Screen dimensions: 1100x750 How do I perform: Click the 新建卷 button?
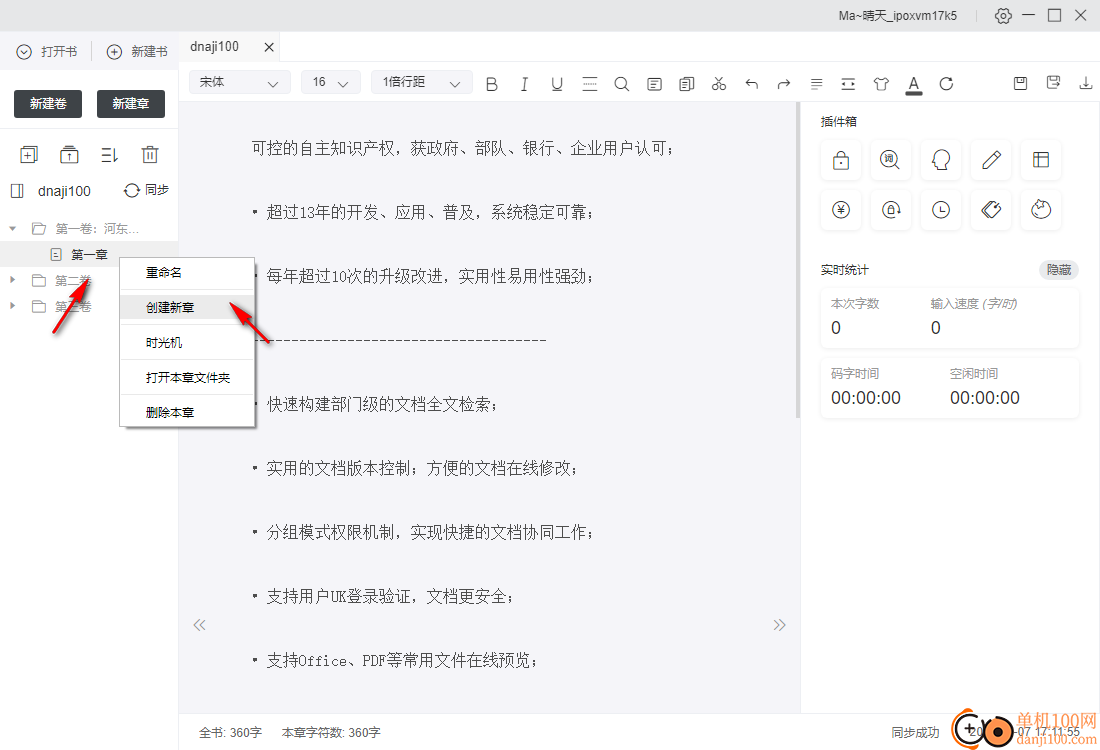(x=48, y=104)
